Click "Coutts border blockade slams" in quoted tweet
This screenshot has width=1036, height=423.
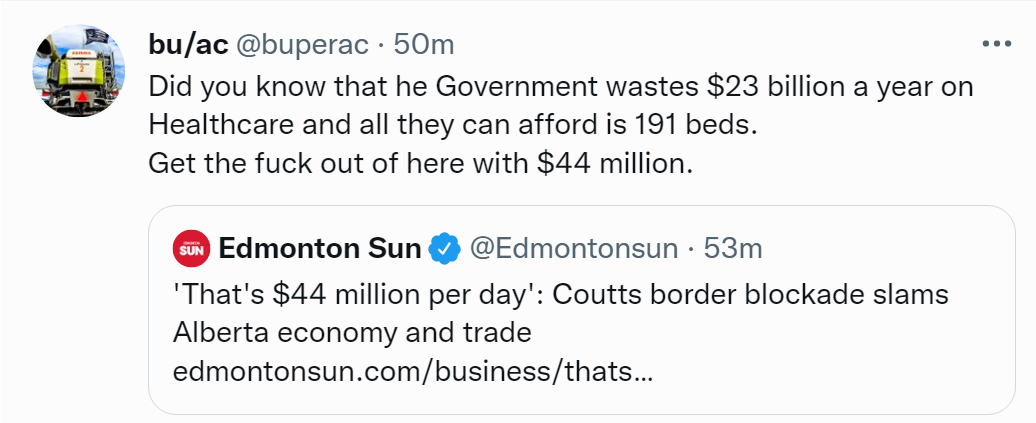tap(751, 294)
